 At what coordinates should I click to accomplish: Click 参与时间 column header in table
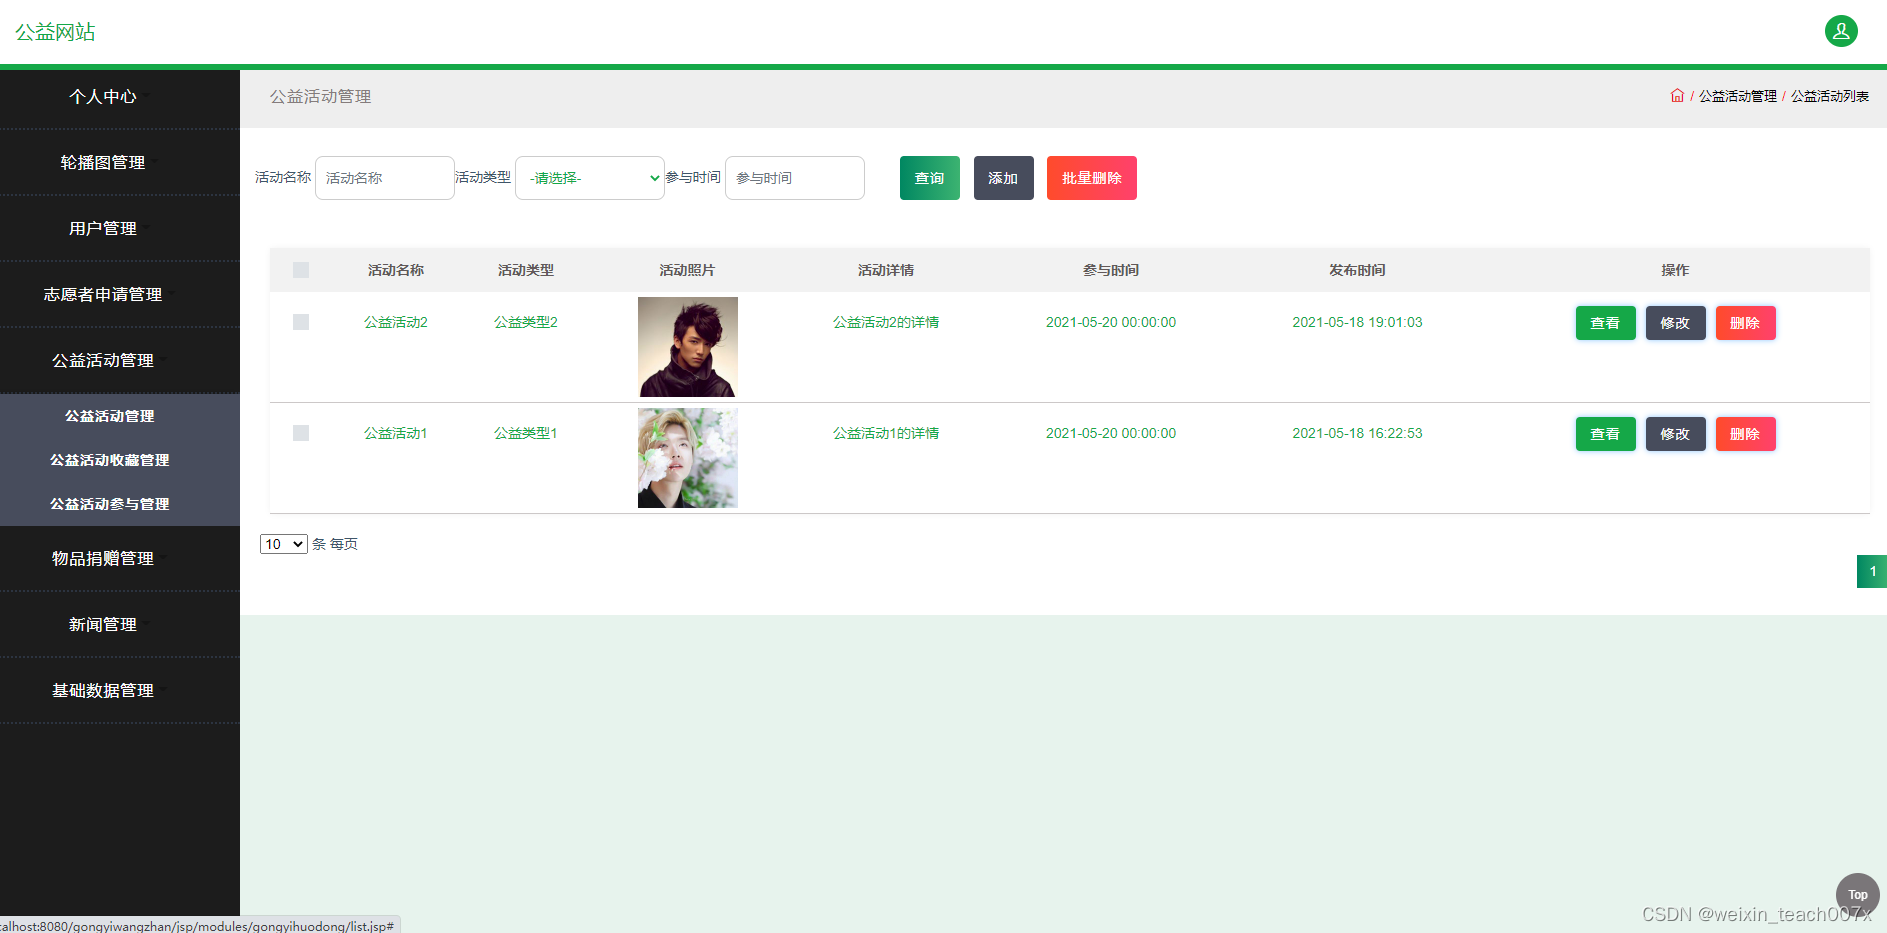click(x=1111, y=270)
